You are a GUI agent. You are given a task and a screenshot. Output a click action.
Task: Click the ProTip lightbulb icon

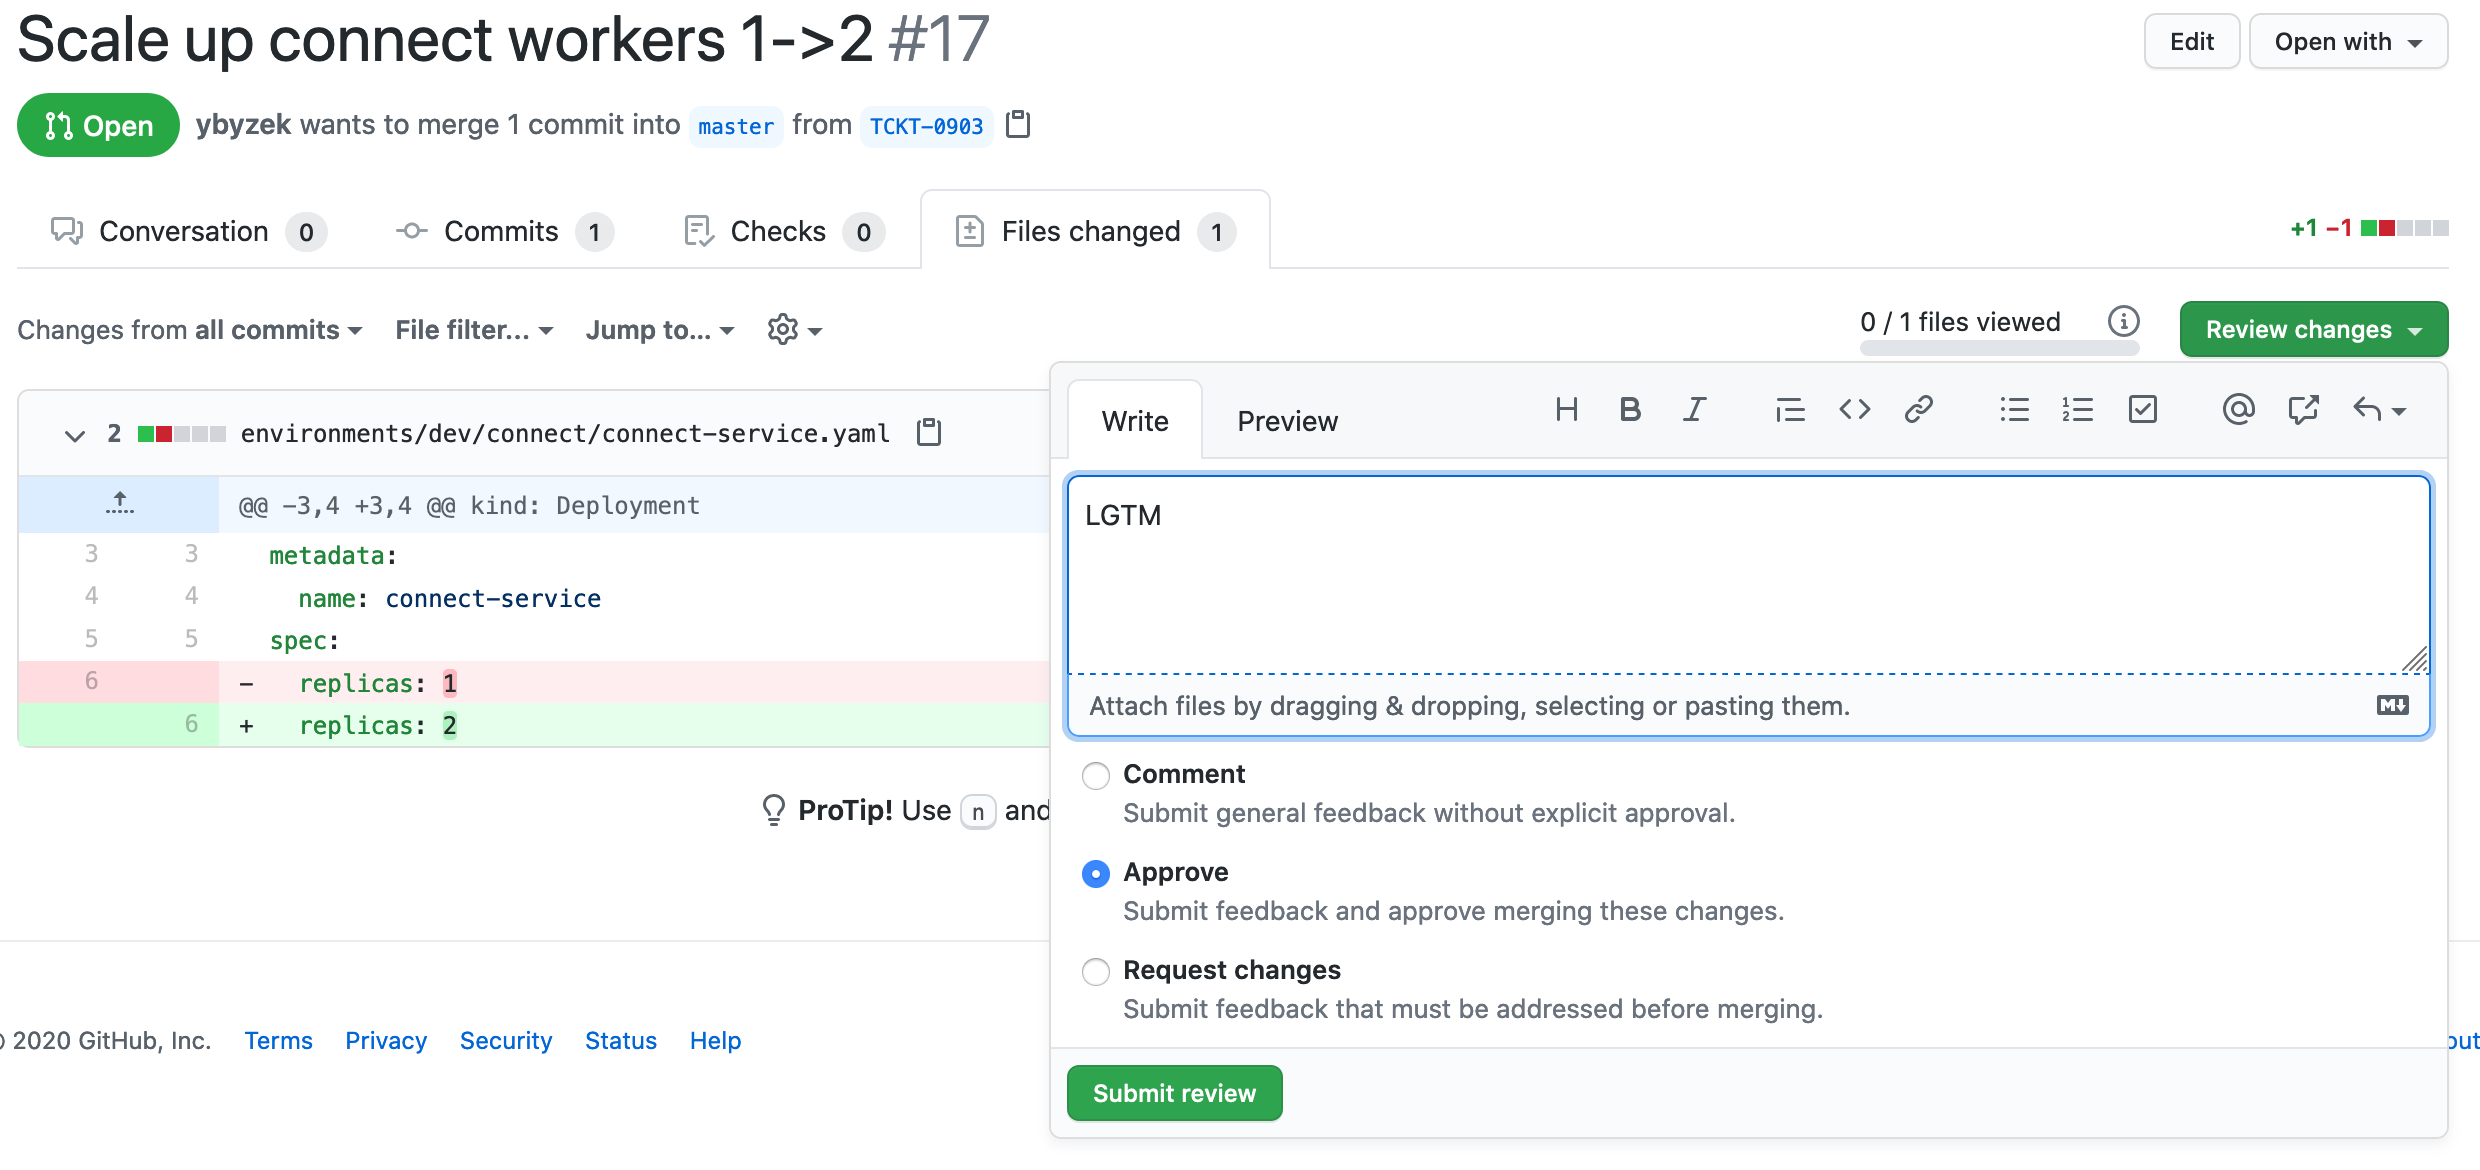pos(773,810)
